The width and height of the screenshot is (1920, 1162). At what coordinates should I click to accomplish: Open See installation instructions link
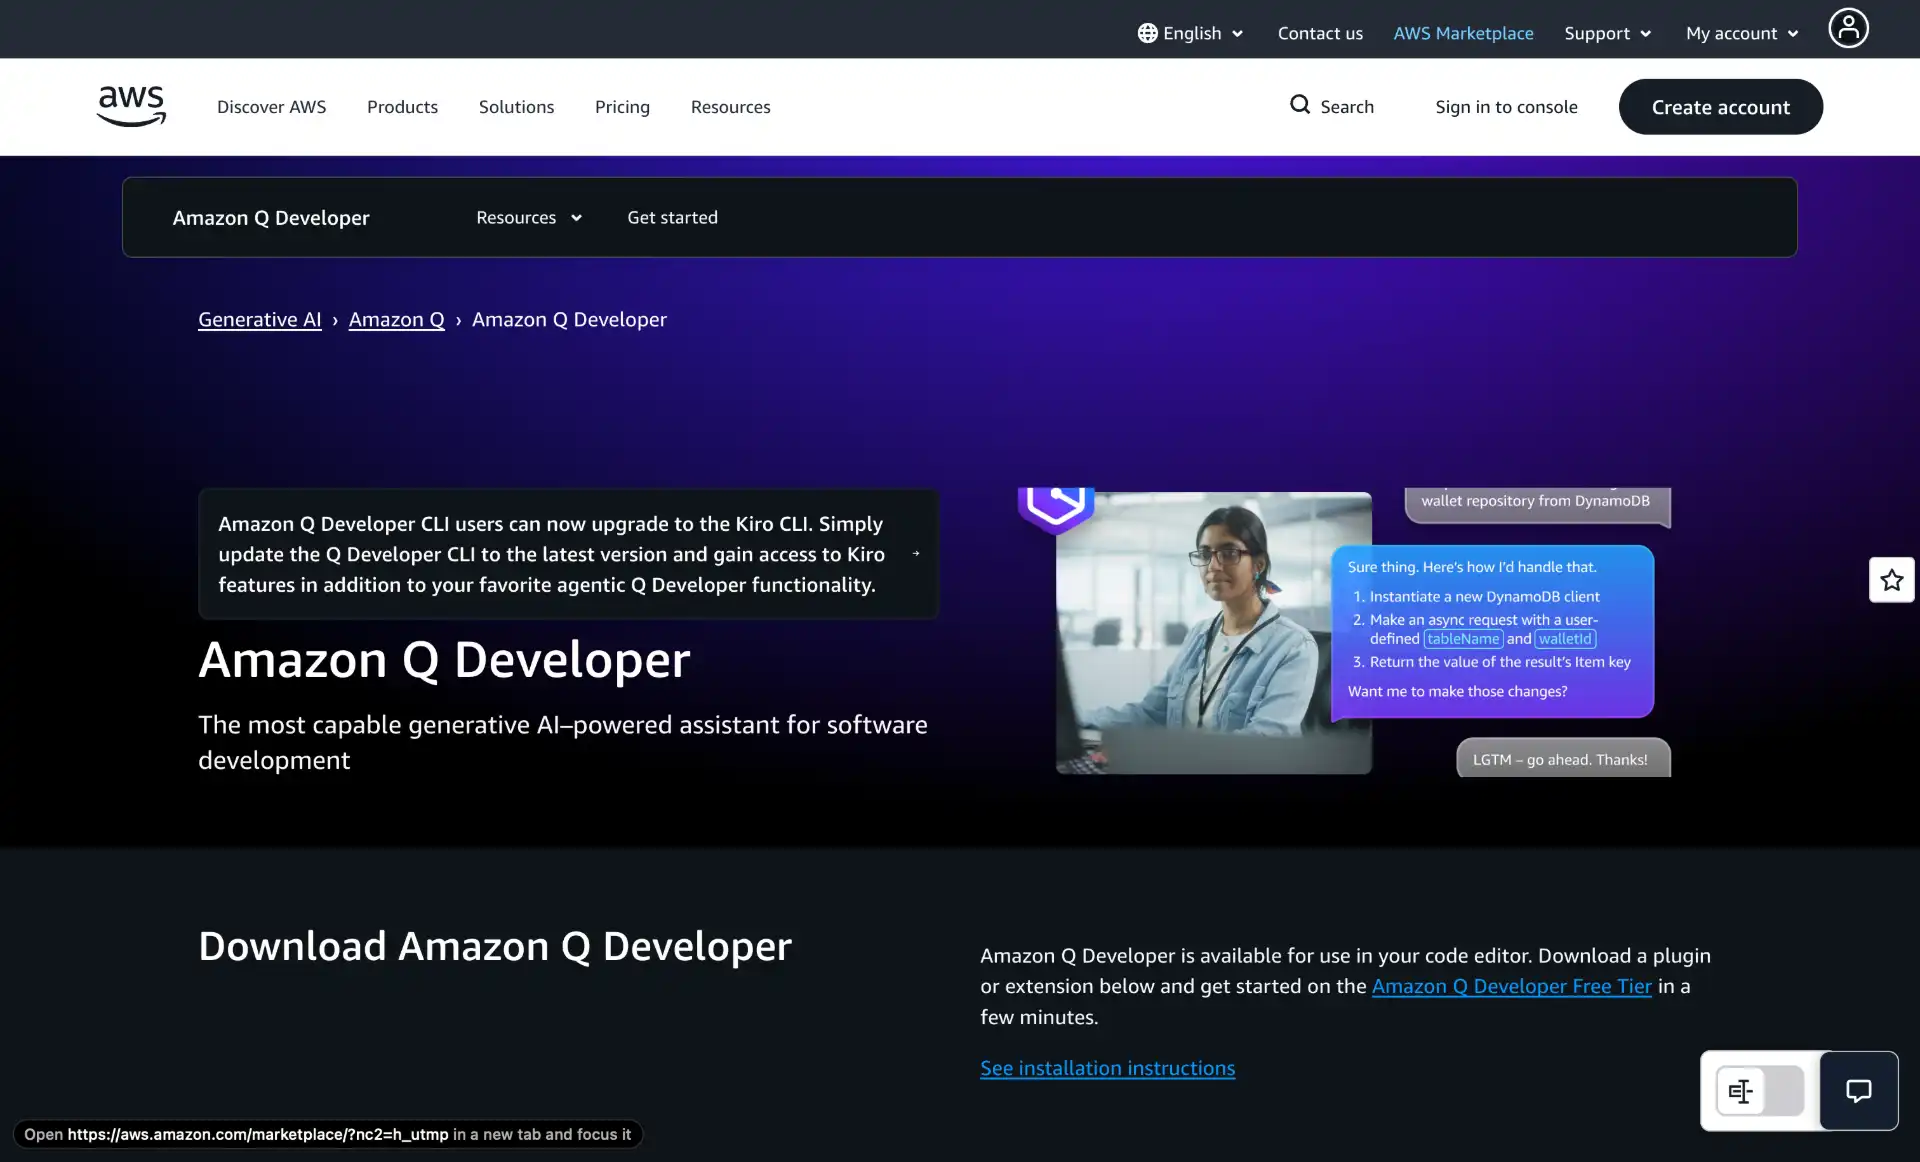pos(1107,1068)
